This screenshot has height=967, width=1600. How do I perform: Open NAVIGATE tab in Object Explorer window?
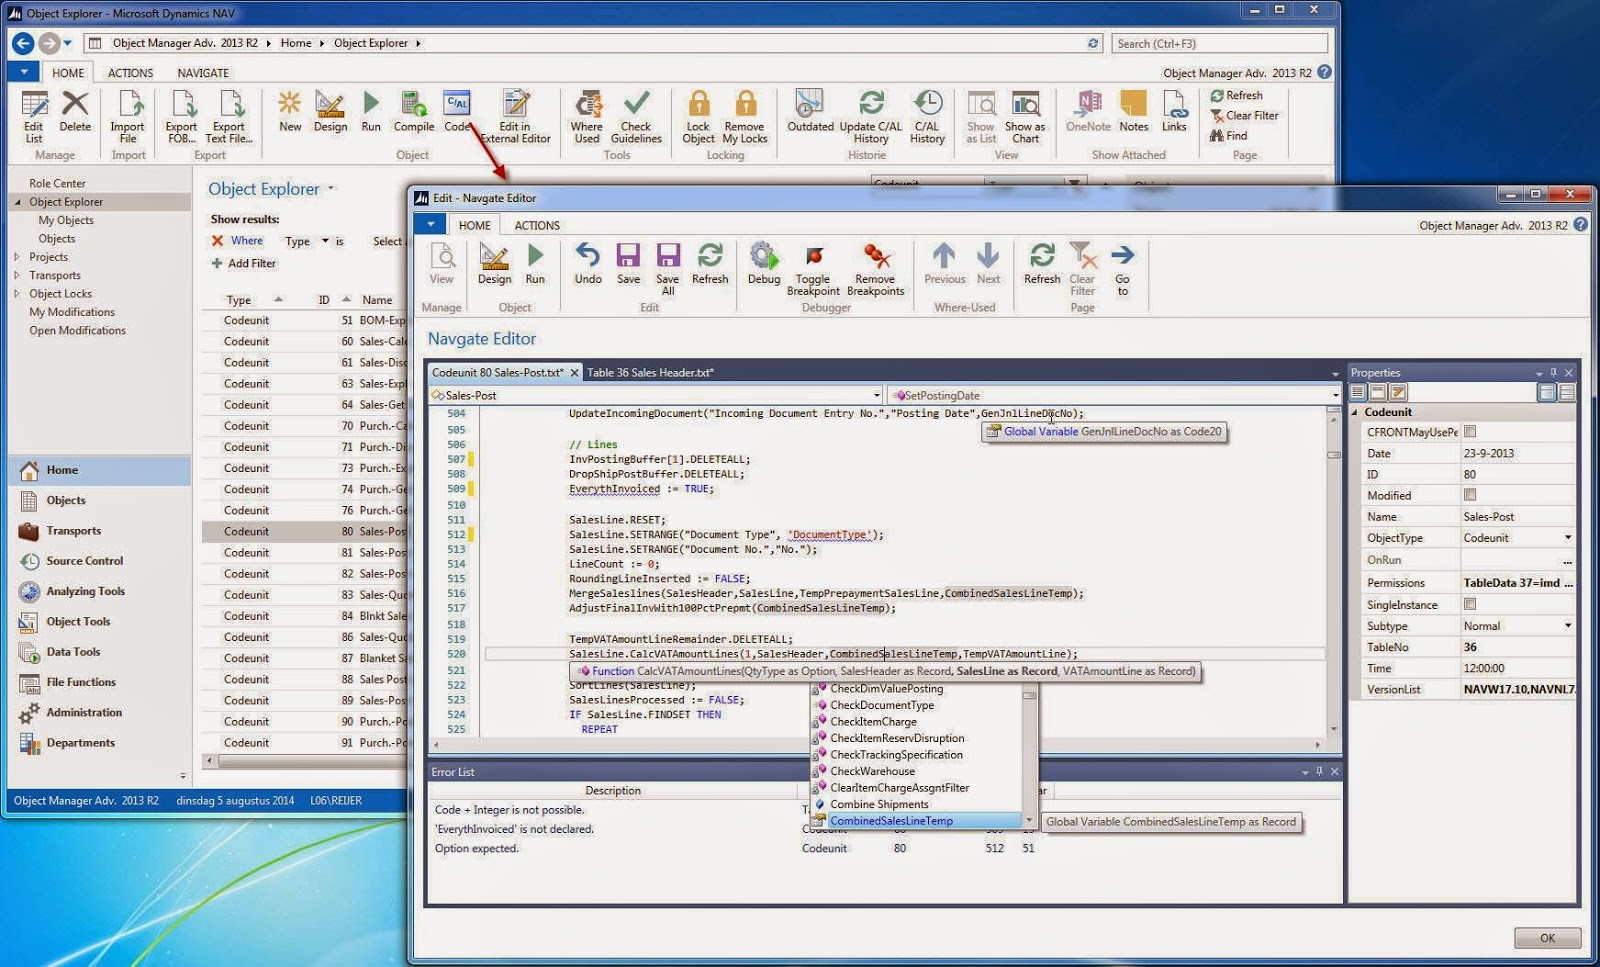203,73
